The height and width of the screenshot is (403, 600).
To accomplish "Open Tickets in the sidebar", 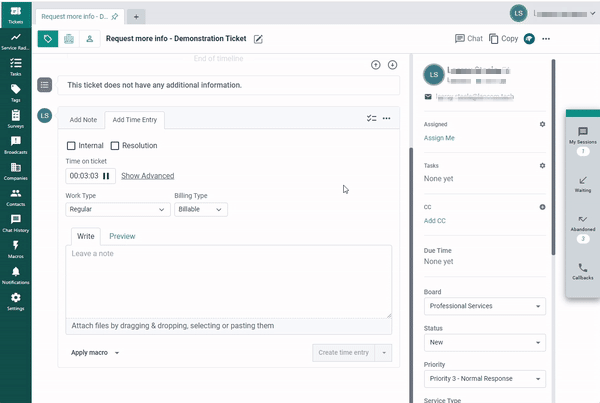I will (x=16, y=15).
